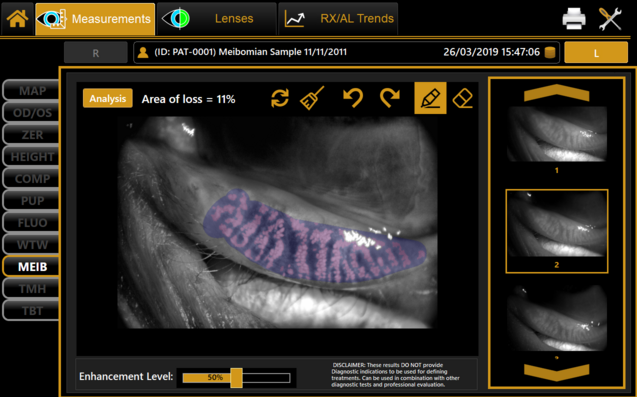The height and width of the screenshot is (397, 637).
Task: Select thumbnail image 1
Action: click(557, 134)
